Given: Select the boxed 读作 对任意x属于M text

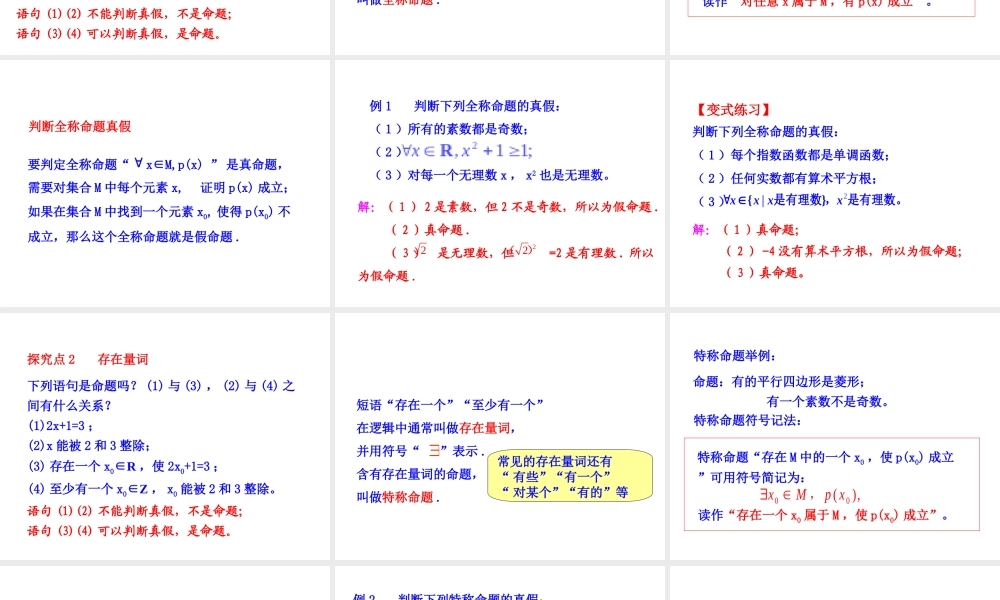Looking at the screenshot, I should point(833,8).
